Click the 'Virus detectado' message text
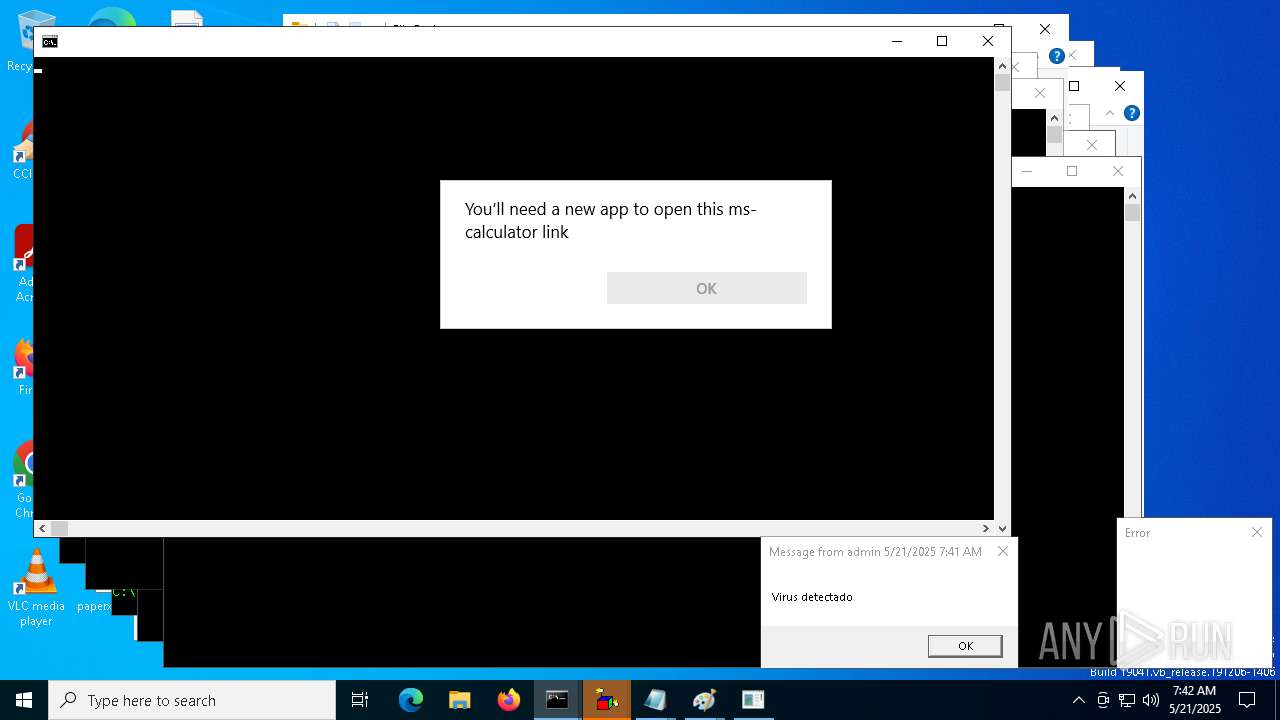The height and width of the screenshot is (720, 1280). [812, 597]
